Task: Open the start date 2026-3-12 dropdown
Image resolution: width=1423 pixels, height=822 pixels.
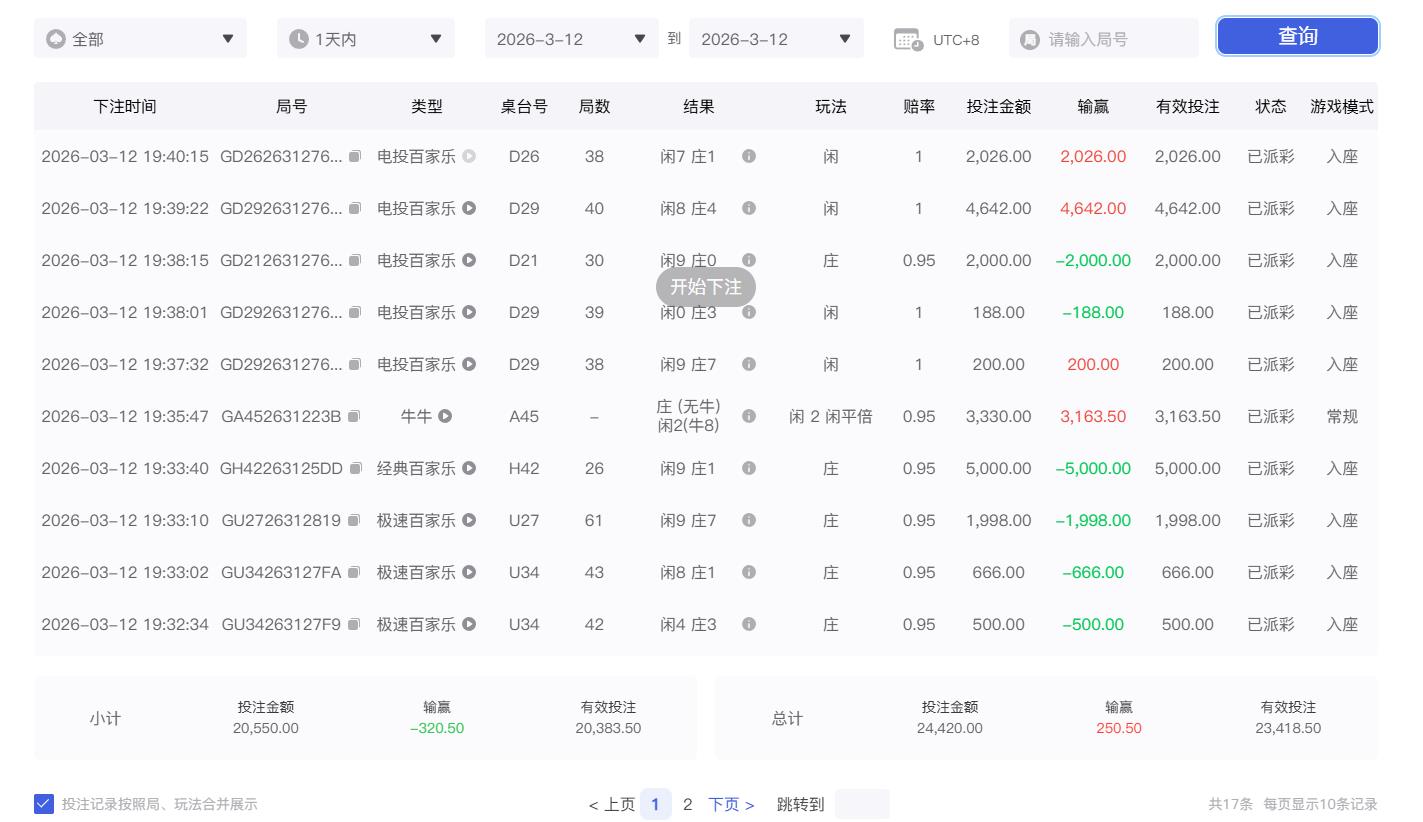Action: (571, 38)
